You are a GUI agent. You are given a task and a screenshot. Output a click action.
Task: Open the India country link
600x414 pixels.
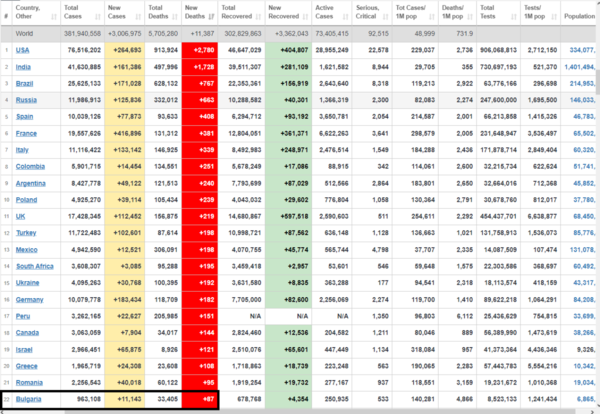pyautogui.click(x=24, y=65)
